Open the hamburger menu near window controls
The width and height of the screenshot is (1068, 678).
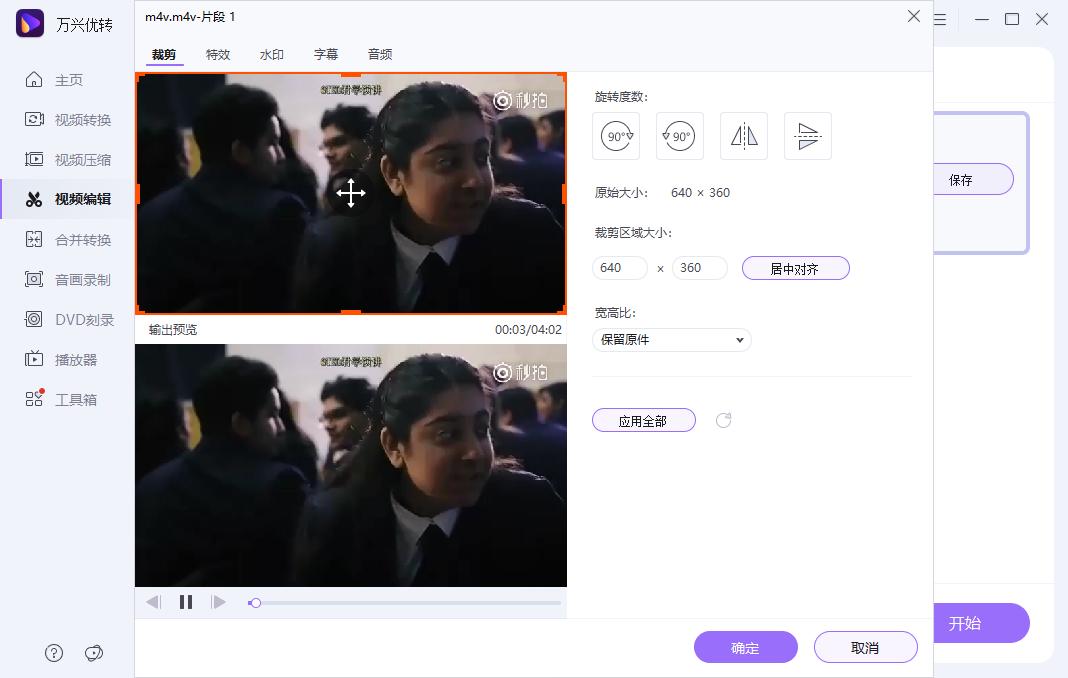click(x=938, y=18)
